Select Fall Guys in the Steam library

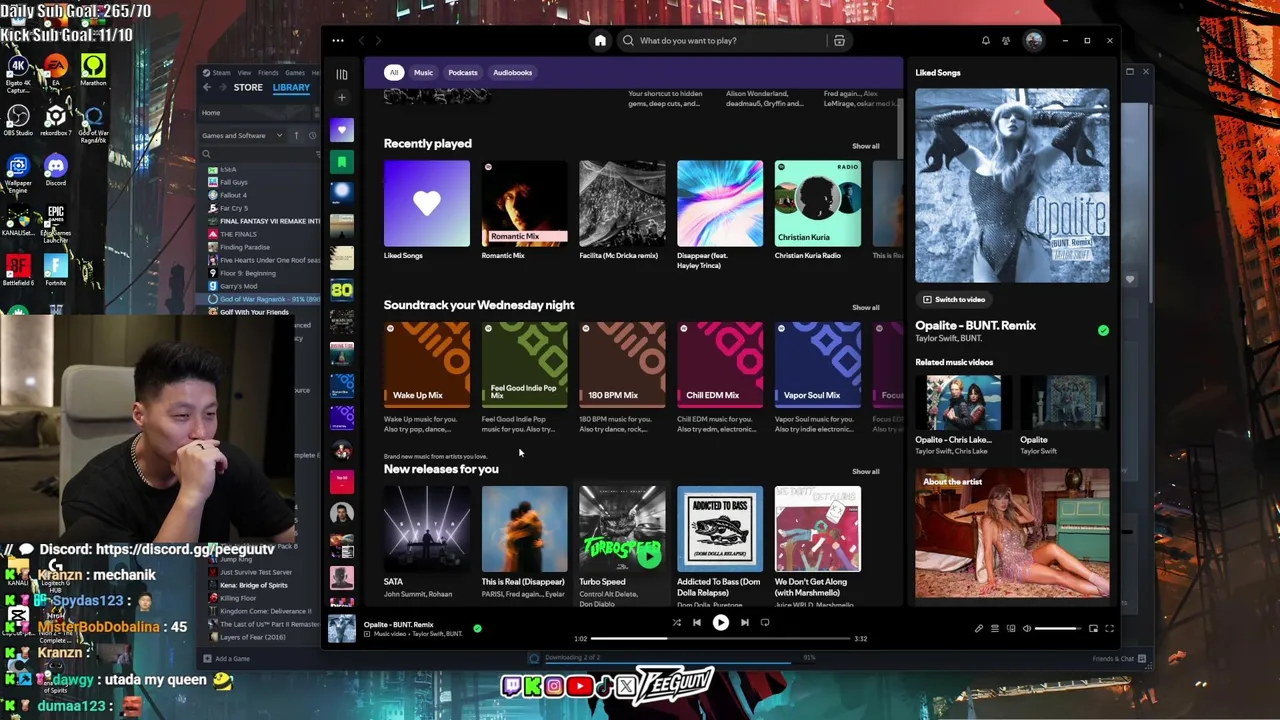click(233, 182)
